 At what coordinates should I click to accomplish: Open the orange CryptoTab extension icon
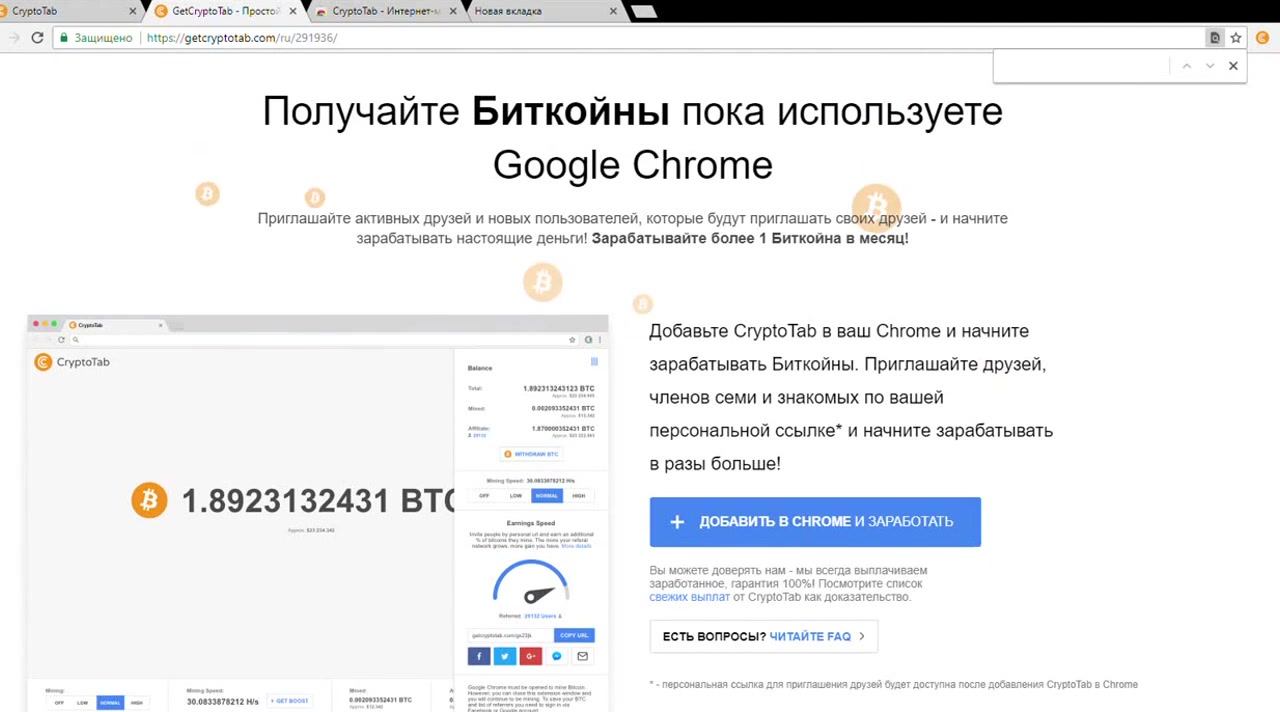click(1262, 38)
